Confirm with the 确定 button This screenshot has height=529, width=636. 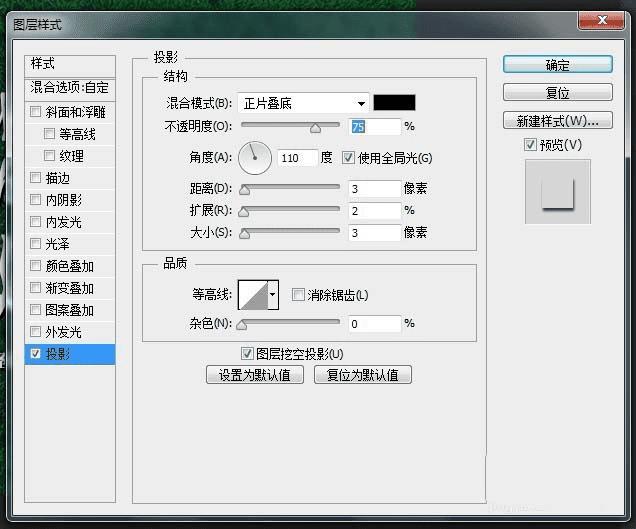[558, 65]
